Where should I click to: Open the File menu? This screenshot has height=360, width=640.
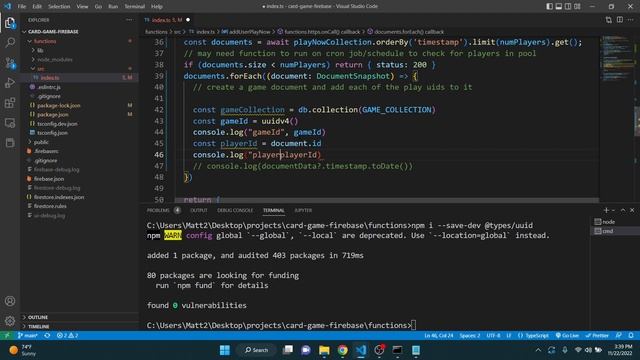(22, 7)
